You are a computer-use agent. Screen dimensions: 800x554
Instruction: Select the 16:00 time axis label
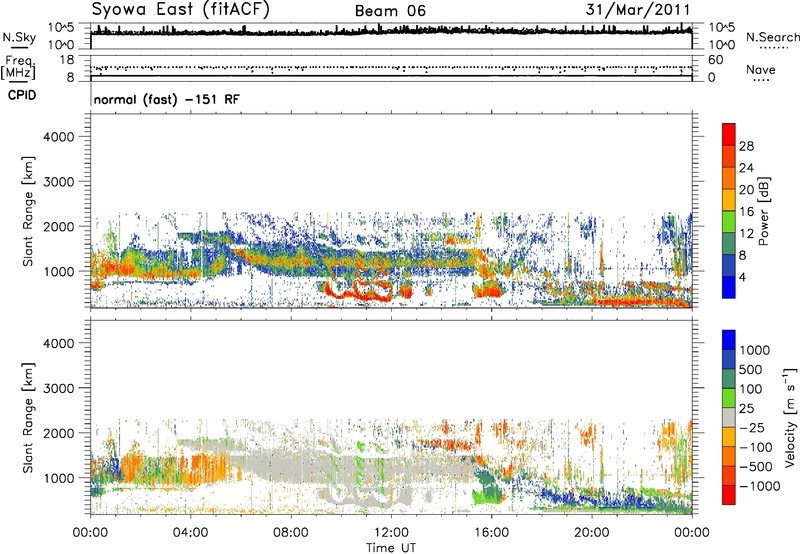(x=491, y=533)
